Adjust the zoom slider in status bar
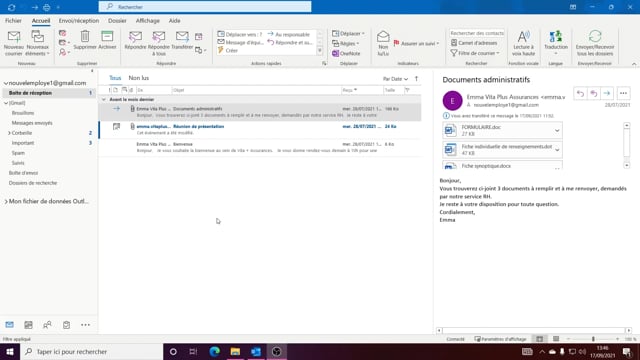Screen dimensions: 640x360 tap(593, 339)
